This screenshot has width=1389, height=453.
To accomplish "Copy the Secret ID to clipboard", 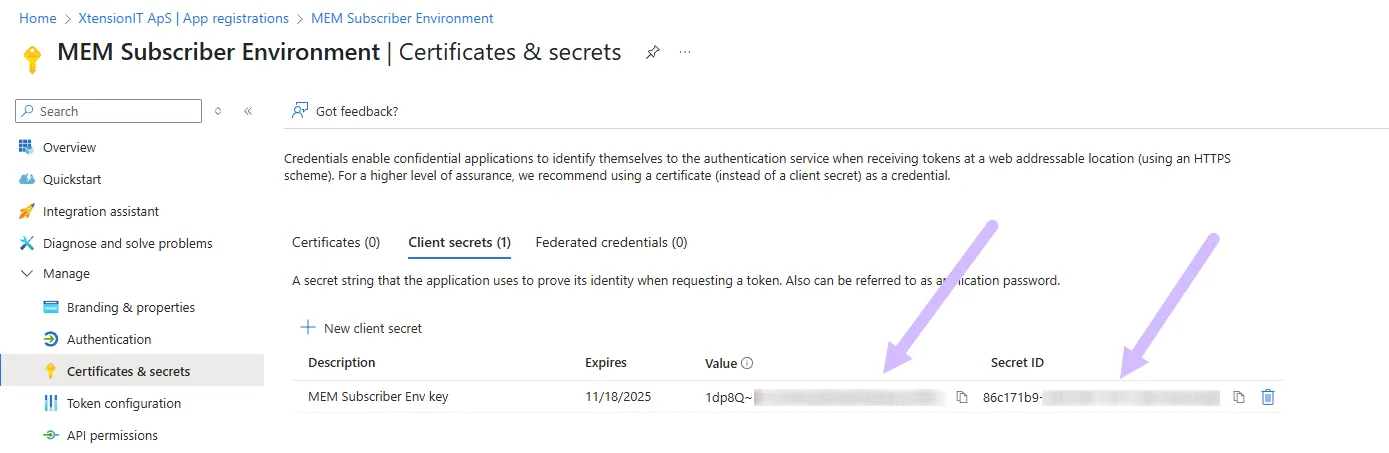I will 1238,397.
